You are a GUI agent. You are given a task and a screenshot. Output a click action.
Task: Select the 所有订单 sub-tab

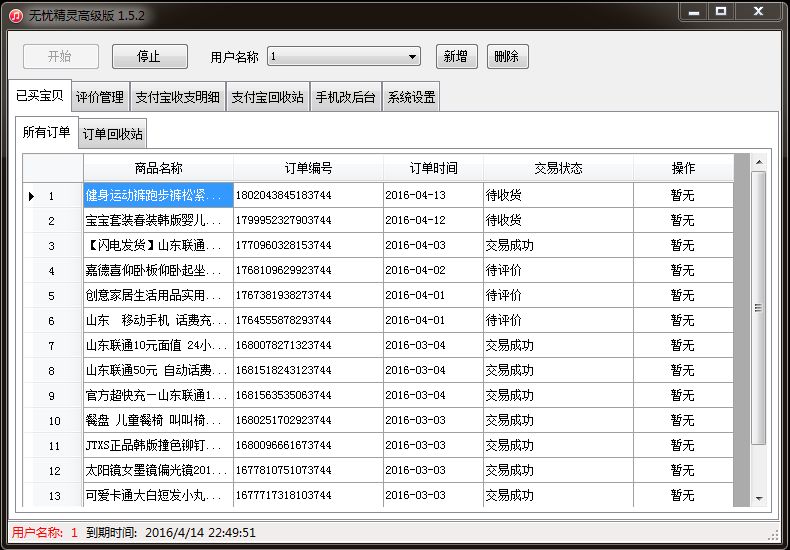click(46, 132)
